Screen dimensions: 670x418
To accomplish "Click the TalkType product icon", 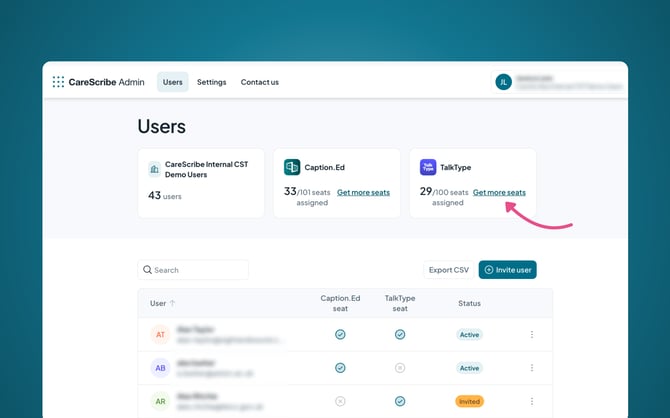I will (x=428, y=167).
